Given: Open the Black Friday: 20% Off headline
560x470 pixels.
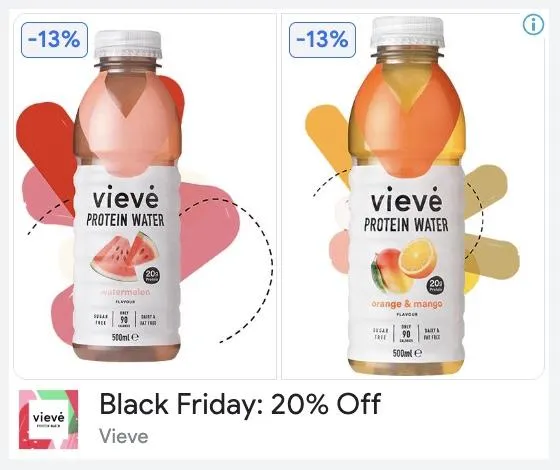Looking at the screenshot, I should click(x=240, y=404).
